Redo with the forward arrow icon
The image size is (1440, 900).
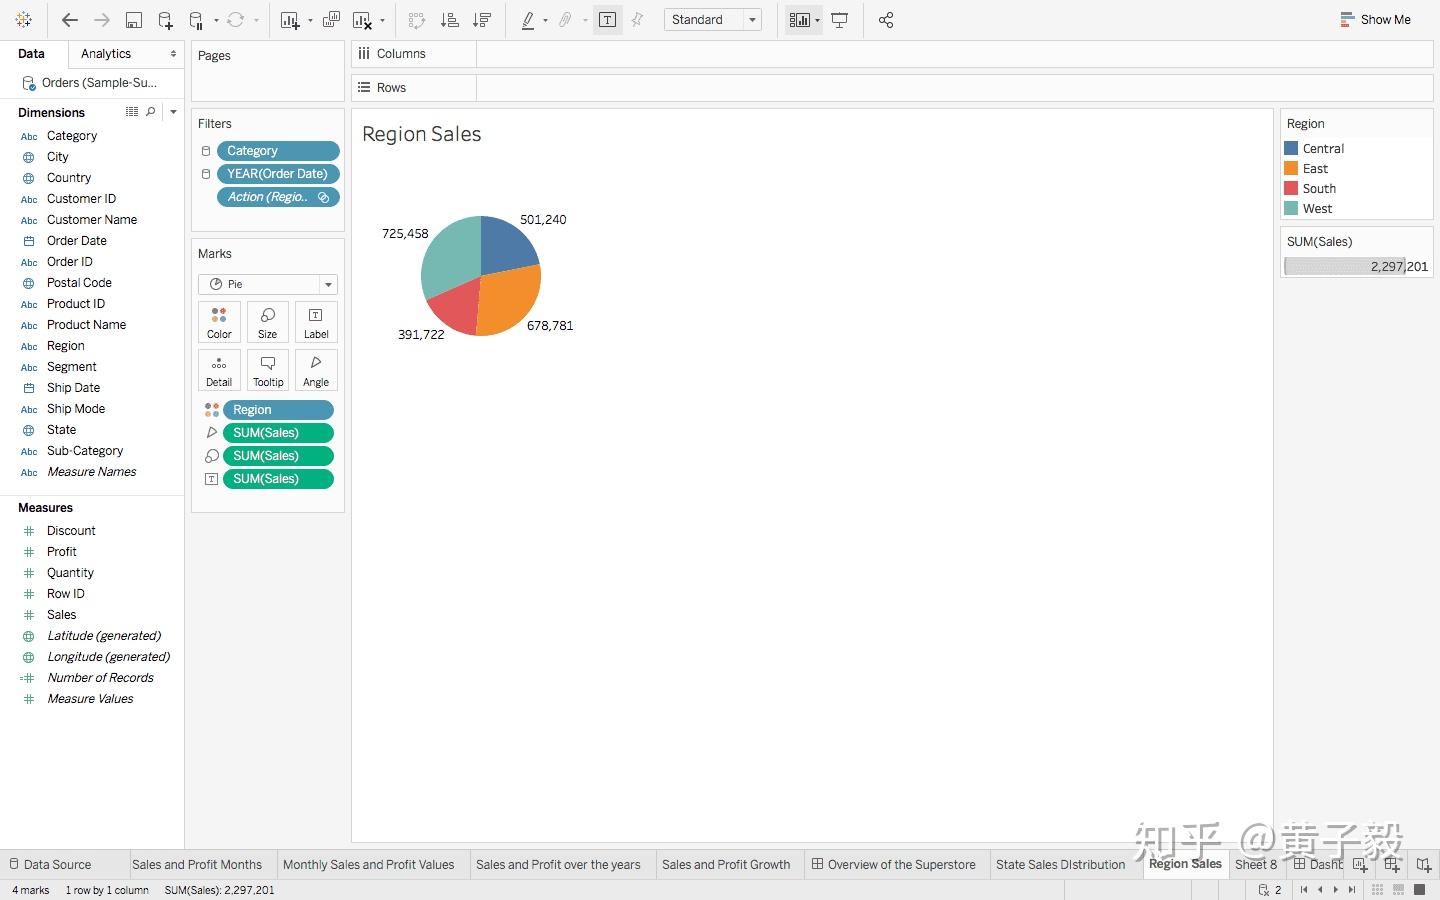click(101, 20)
